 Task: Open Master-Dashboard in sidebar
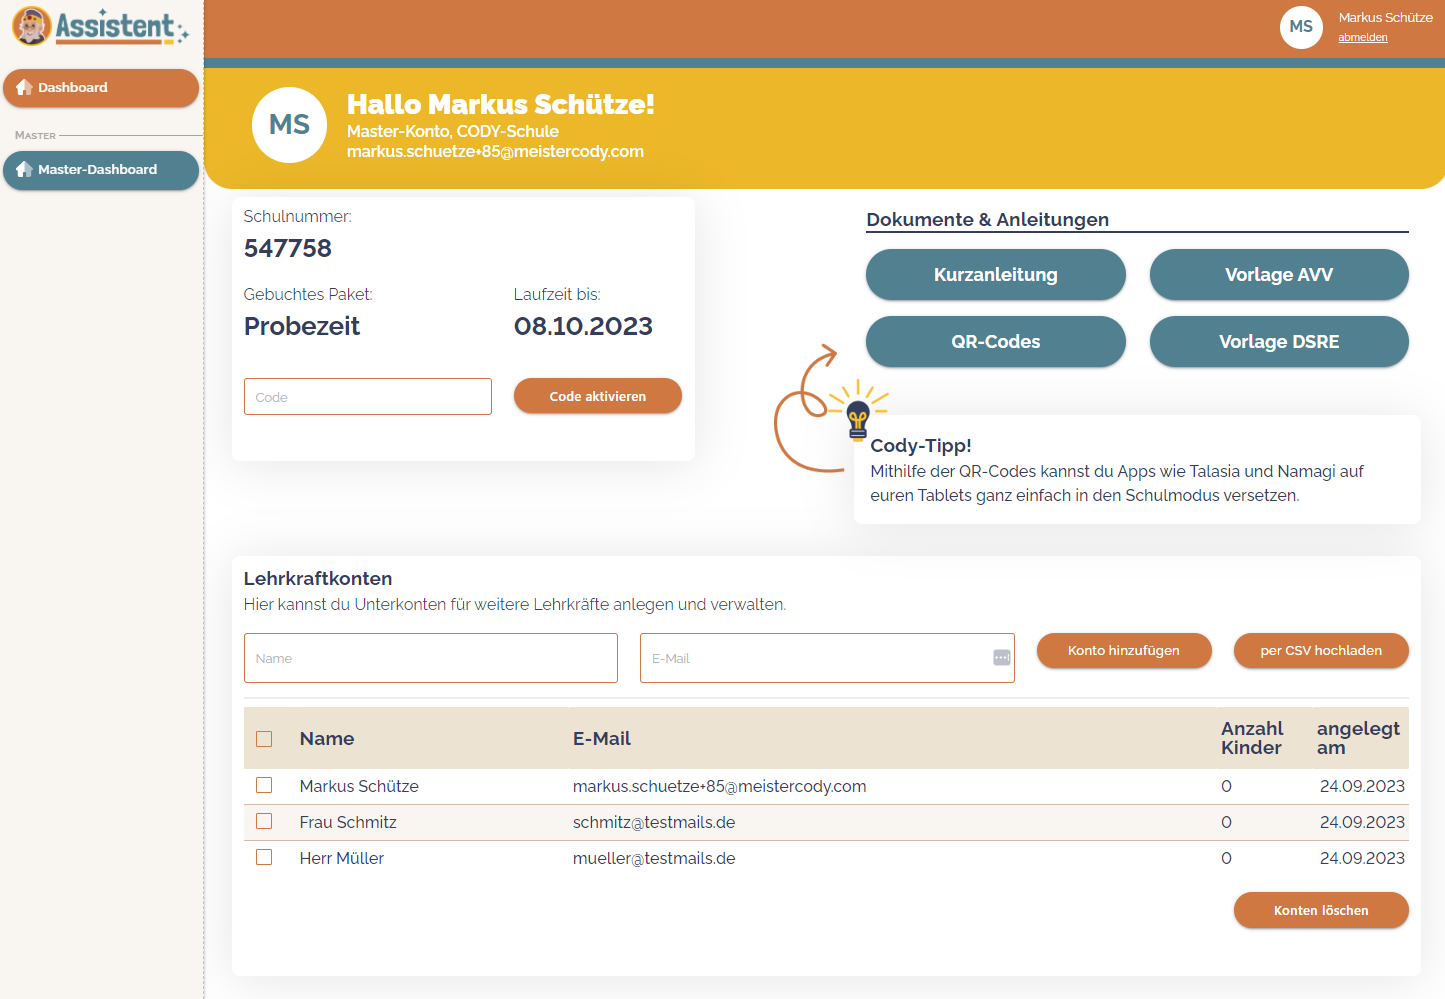coord(101,170)
